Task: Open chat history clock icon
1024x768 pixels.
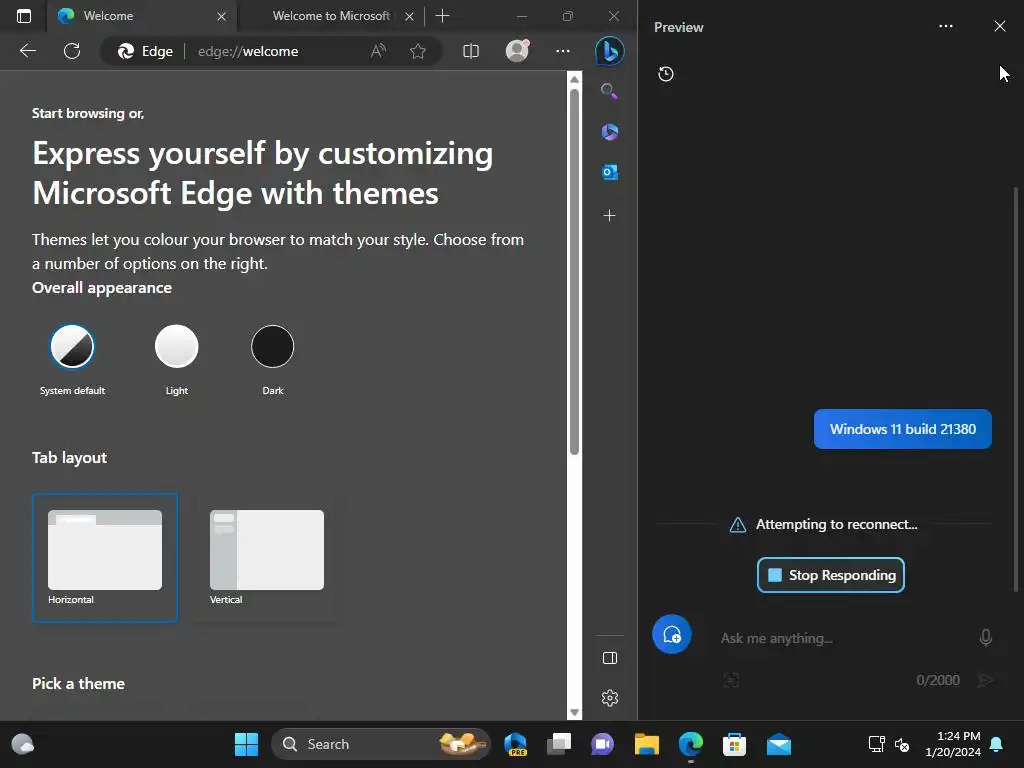Action: [x=666, y=74]
